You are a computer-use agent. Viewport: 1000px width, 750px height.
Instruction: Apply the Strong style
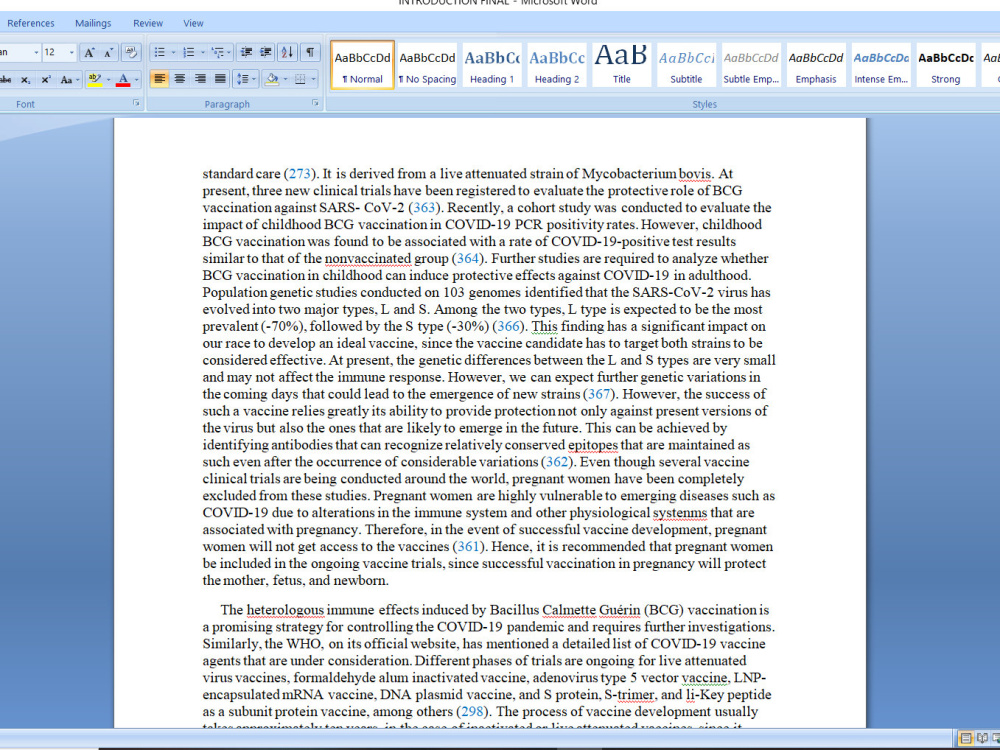tap(945, 65)
